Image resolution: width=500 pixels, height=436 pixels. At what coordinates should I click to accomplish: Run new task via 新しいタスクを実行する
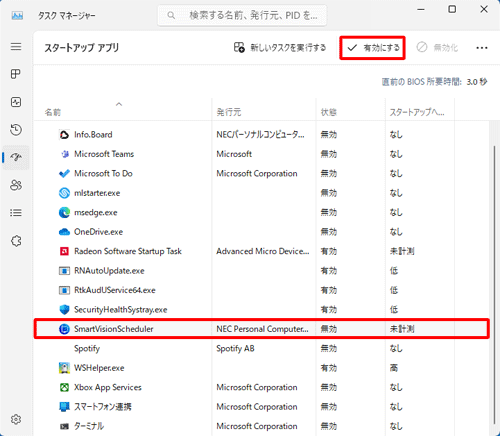pos(279,48)
